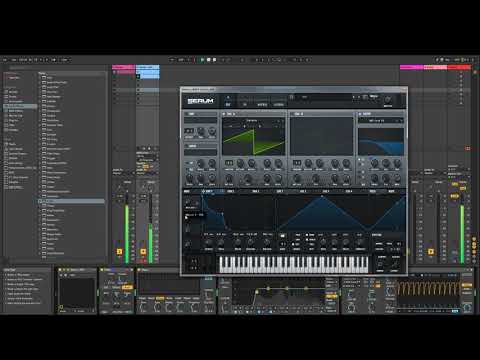Click the OSC B unison voices box
This screenshot has height=360, width=480.
click(297, 163)
